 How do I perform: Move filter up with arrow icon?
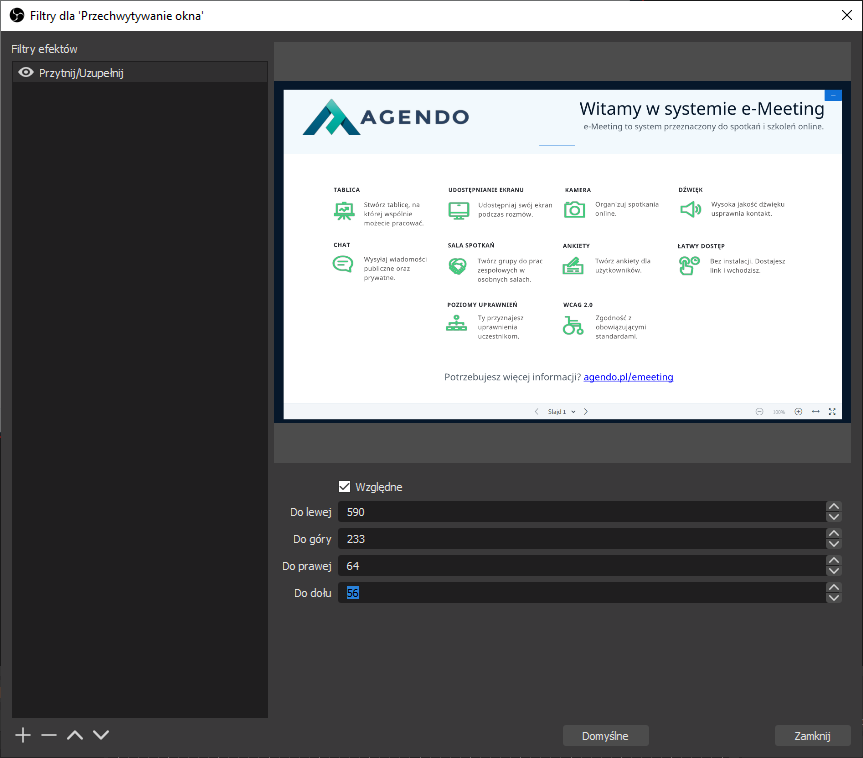pyautogui.click(x=75, y=735)
